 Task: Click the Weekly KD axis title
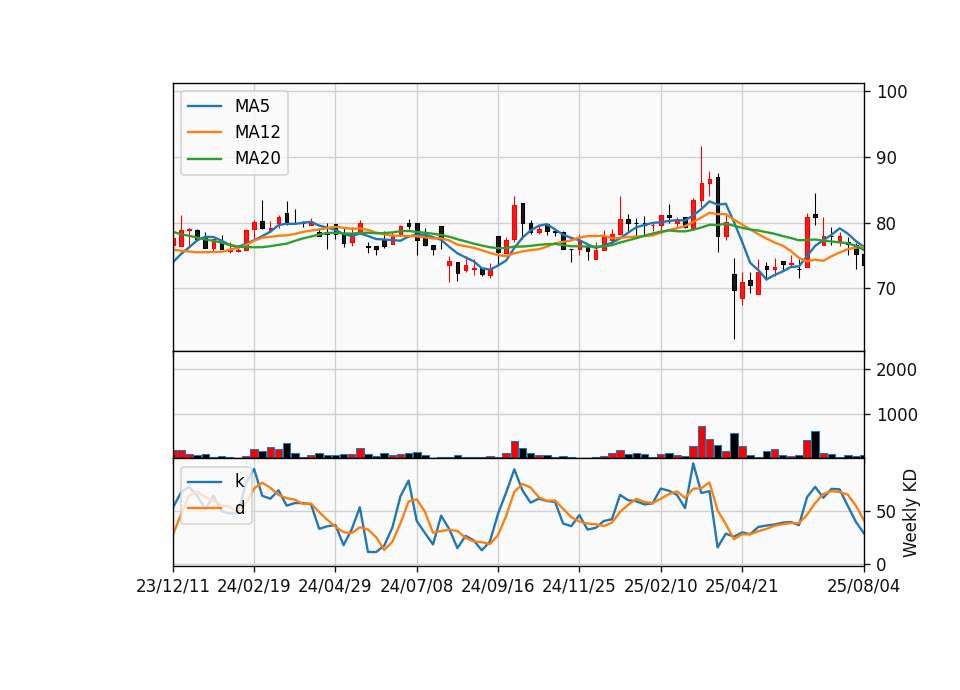pyautogui.click(x=910, y=513)
